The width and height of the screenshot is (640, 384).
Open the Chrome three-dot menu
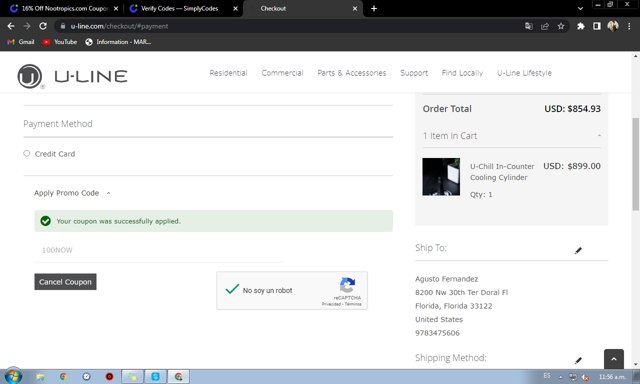tap(629, 26)
